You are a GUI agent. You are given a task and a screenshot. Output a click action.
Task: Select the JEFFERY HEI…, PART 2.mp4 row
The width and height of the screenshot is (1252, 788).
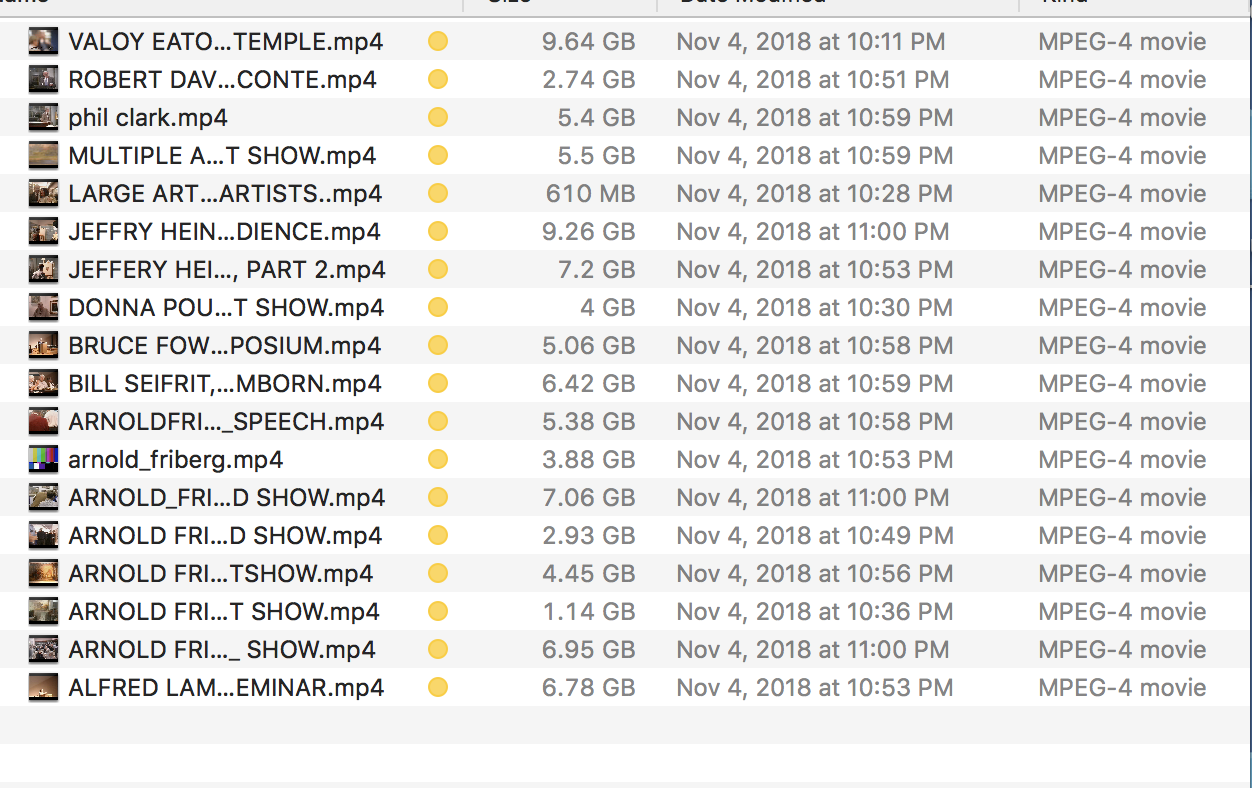tap(626, 269)
